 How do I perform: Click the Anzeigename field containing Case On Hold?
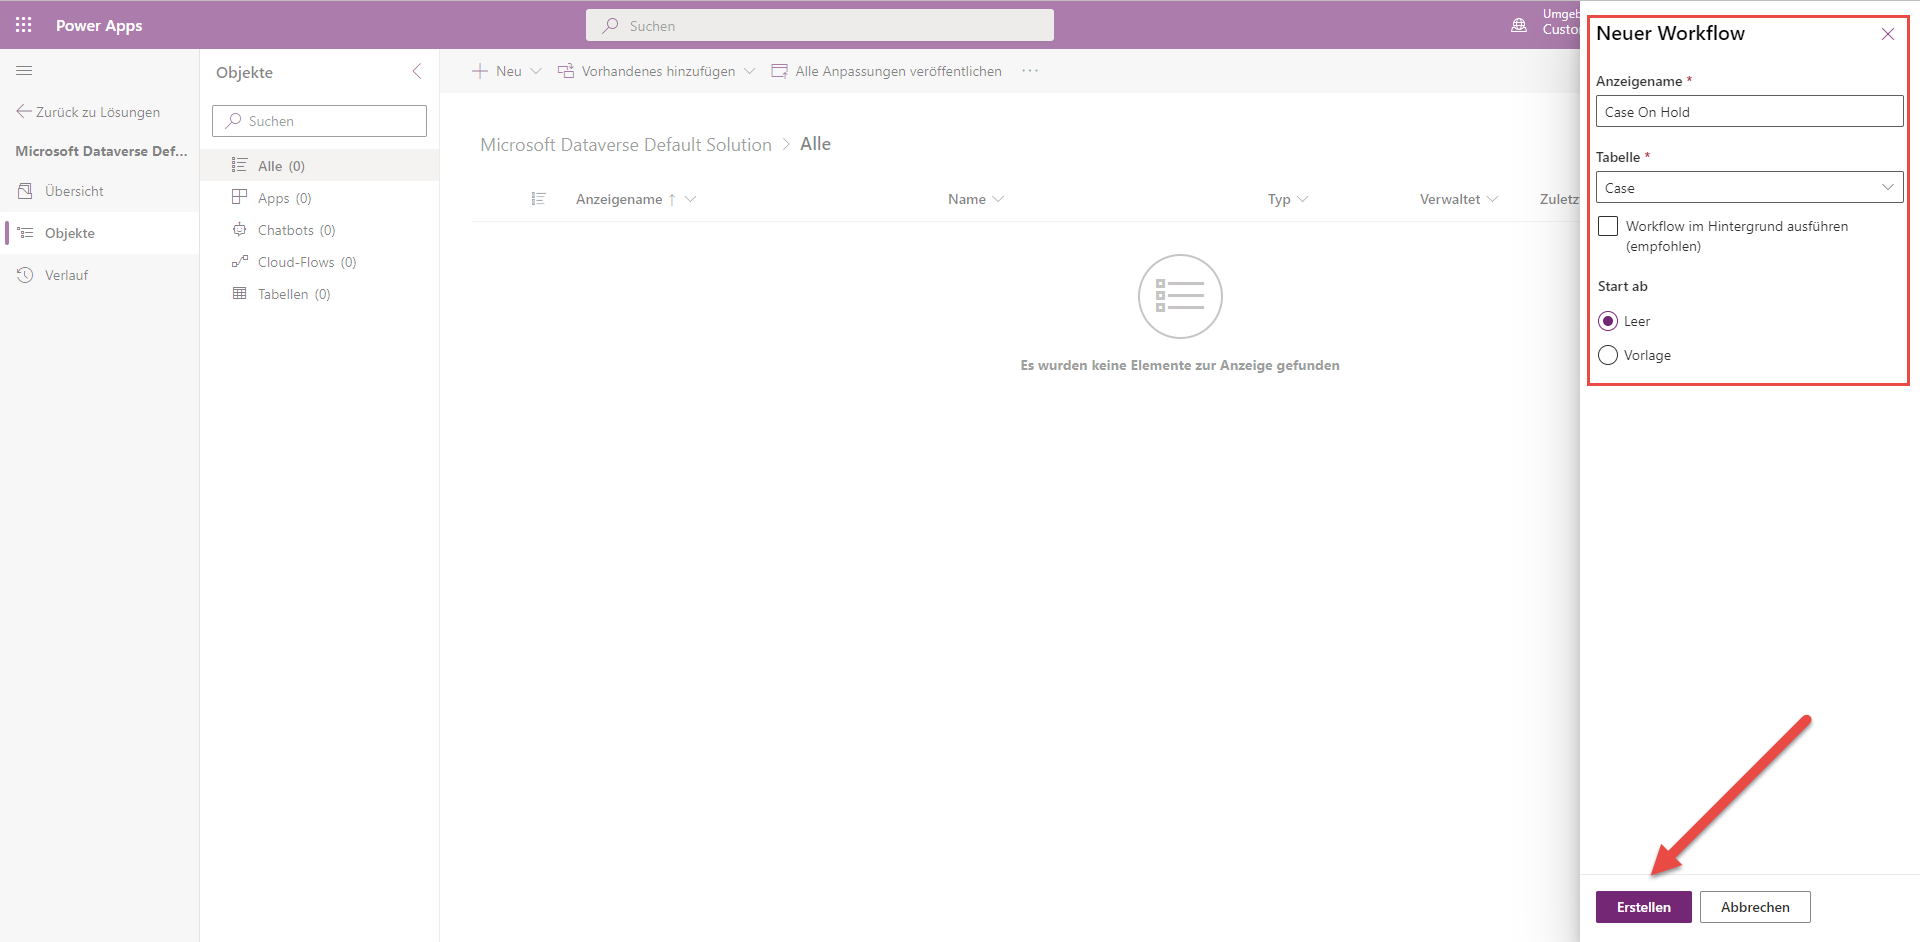pyautogui.click(x=1749, y=111)
